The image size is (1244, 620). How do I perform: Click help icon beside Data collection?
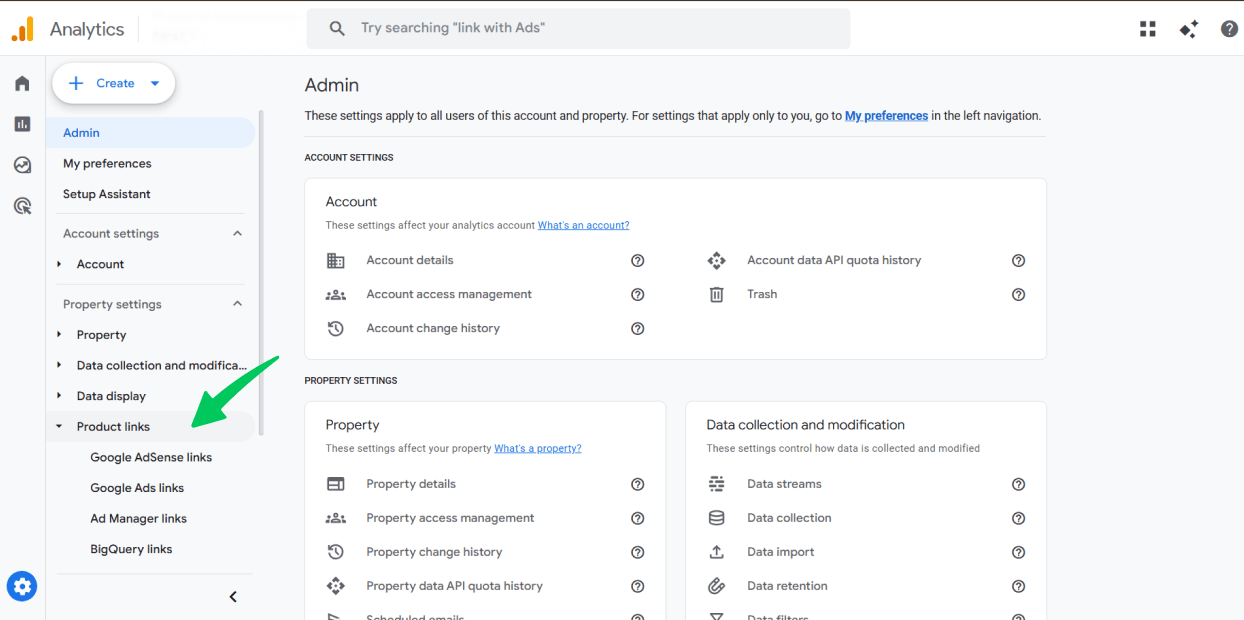[x=1019, y=519]
